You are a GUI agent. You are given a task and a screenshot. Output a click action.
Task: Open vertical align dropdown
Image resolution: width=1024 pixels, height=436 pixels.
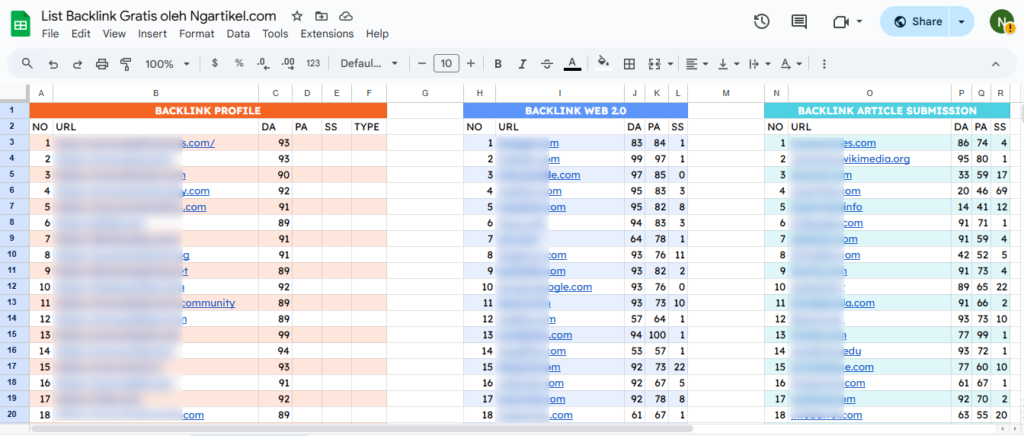(729, 64)
